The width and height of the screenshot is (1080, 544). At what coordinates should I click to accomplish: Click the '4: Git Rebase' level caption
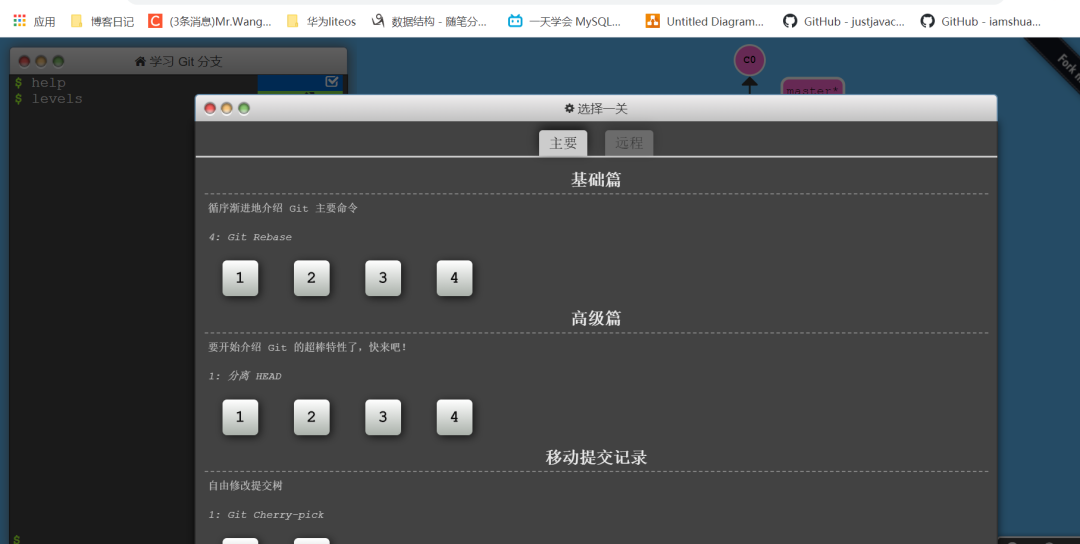point(250,237)
